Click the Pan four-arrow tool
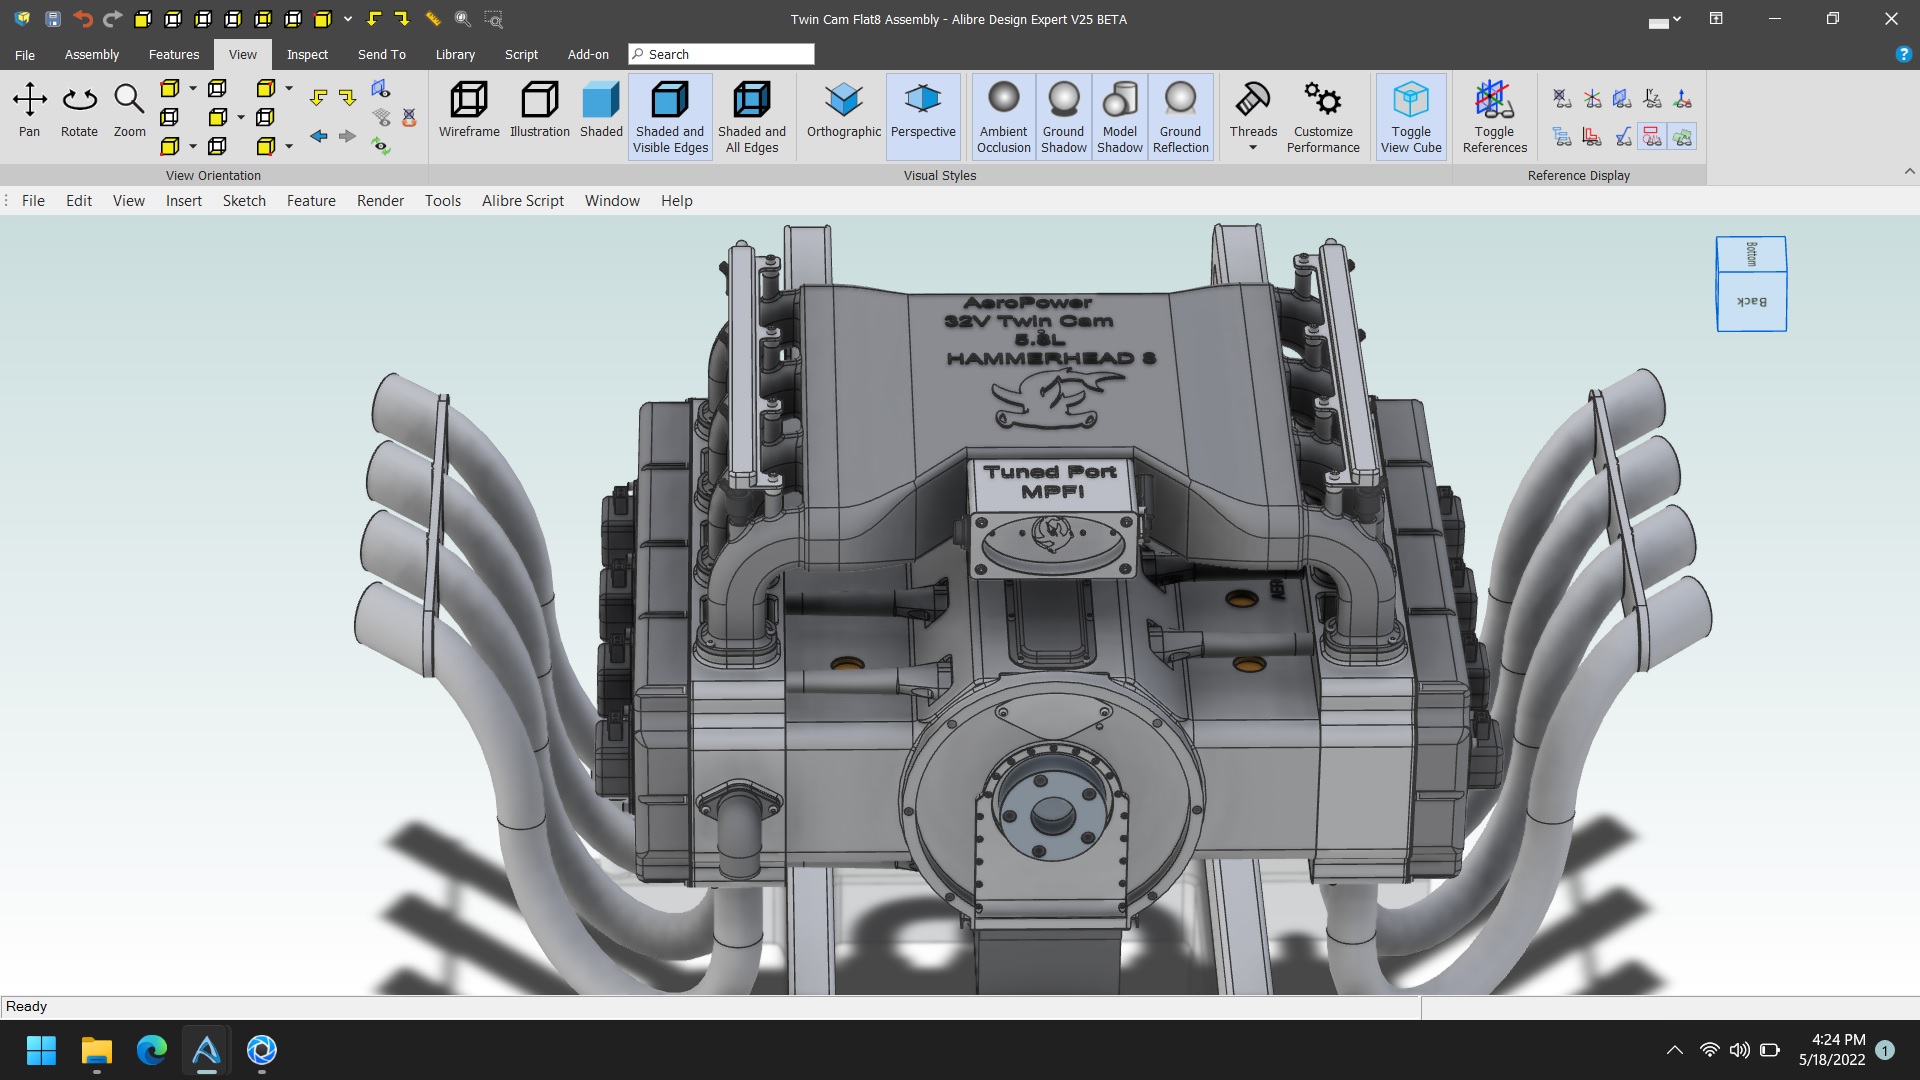 (x=30, y=110)
